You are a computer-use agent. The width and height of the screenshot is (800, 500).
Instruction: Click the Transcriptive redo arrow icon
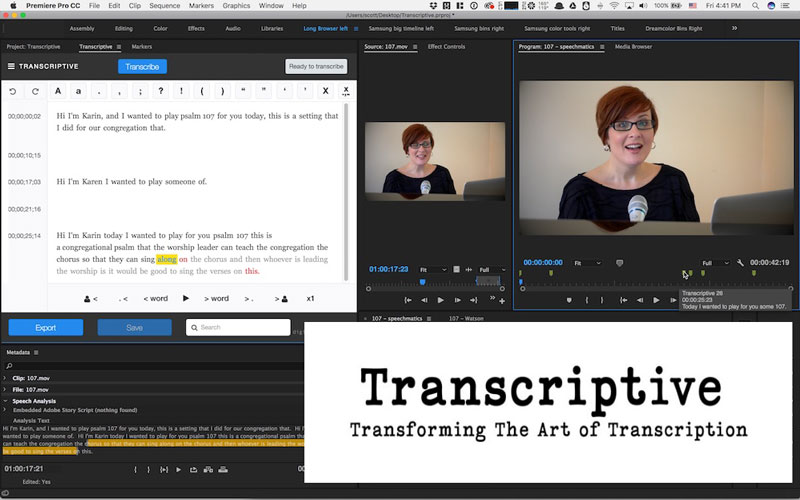35,91
